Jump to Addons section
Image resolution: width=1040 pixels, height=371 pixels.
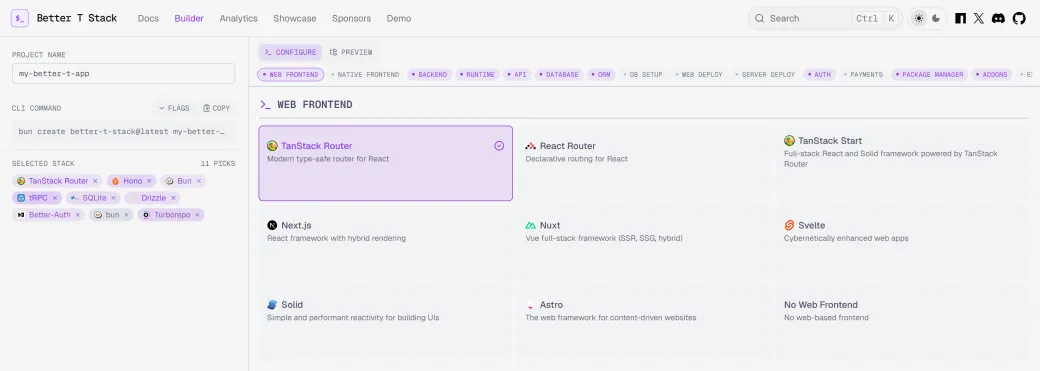tap(992, 75)
